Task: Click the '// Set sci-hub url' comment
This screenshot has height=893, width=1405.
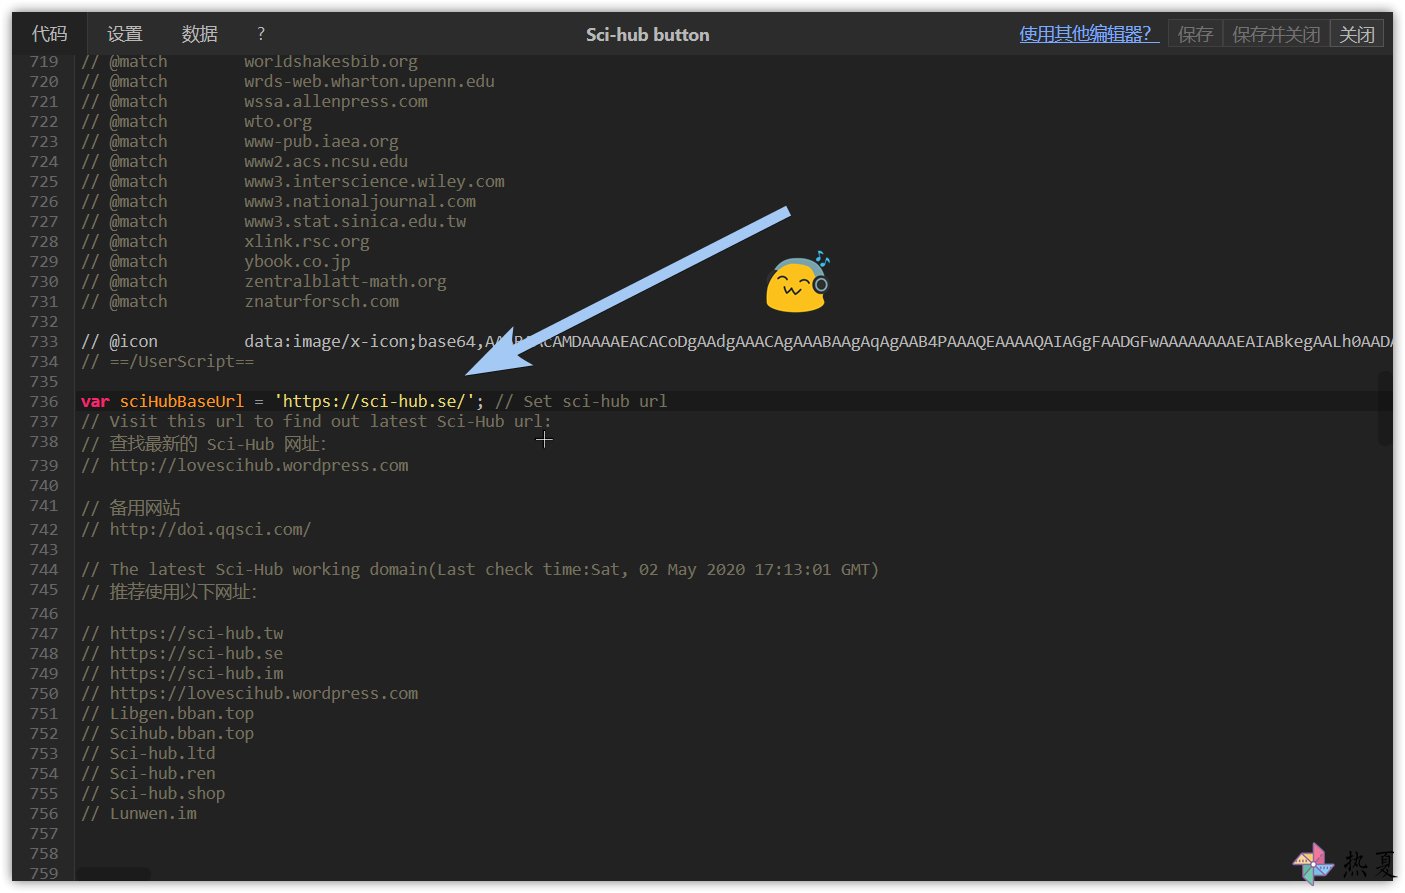Action: pos(581,401)
